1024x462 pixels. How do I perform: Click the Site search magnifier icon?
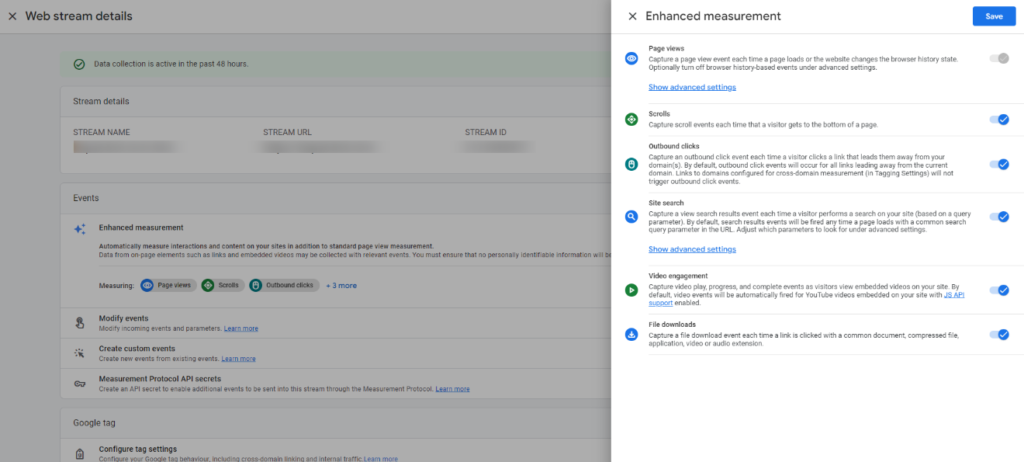631,216
